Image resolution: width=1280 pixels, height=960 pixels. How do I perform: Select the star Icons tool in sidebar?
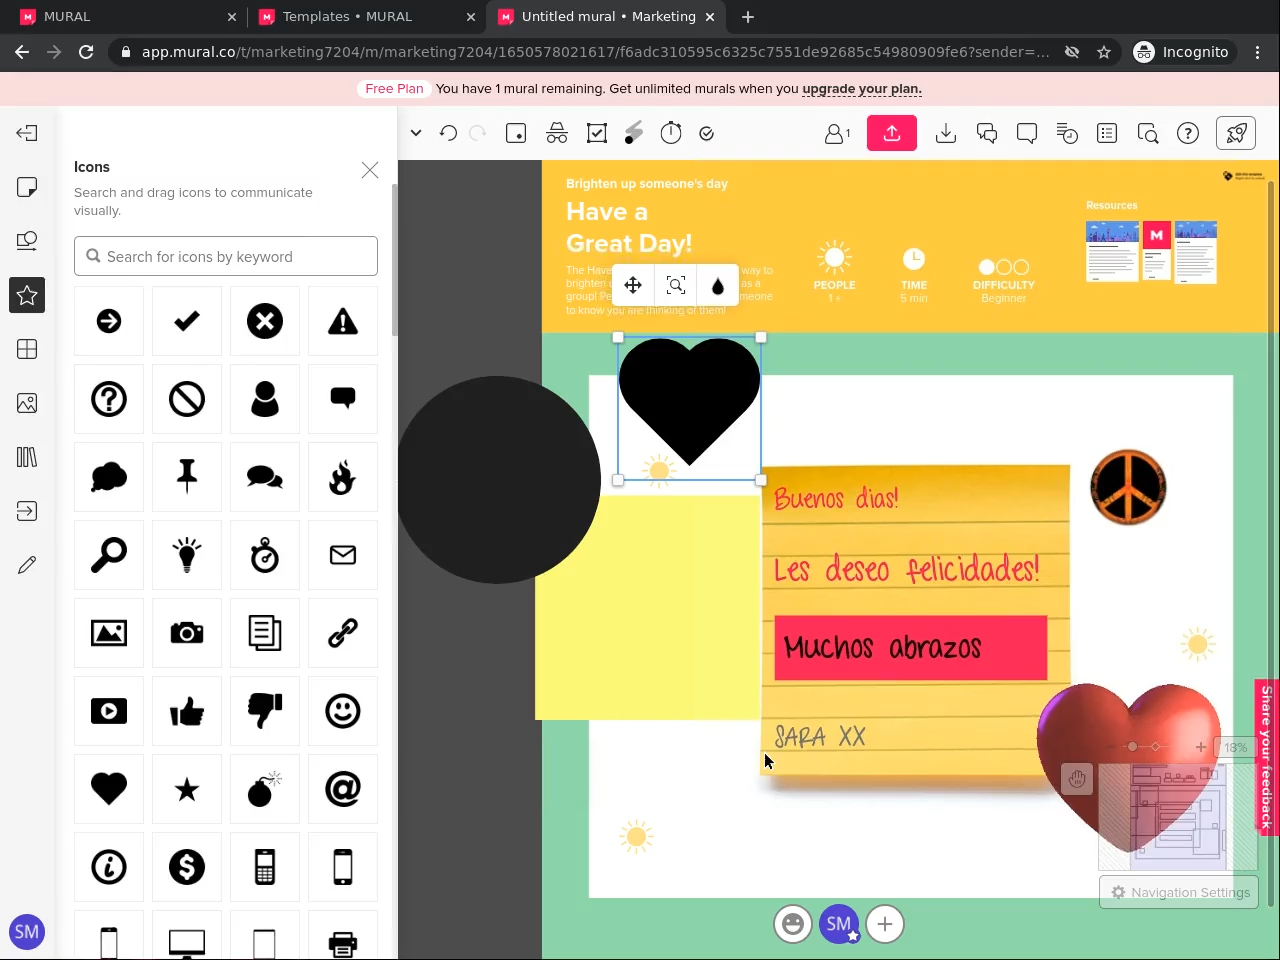pos(27,295)
